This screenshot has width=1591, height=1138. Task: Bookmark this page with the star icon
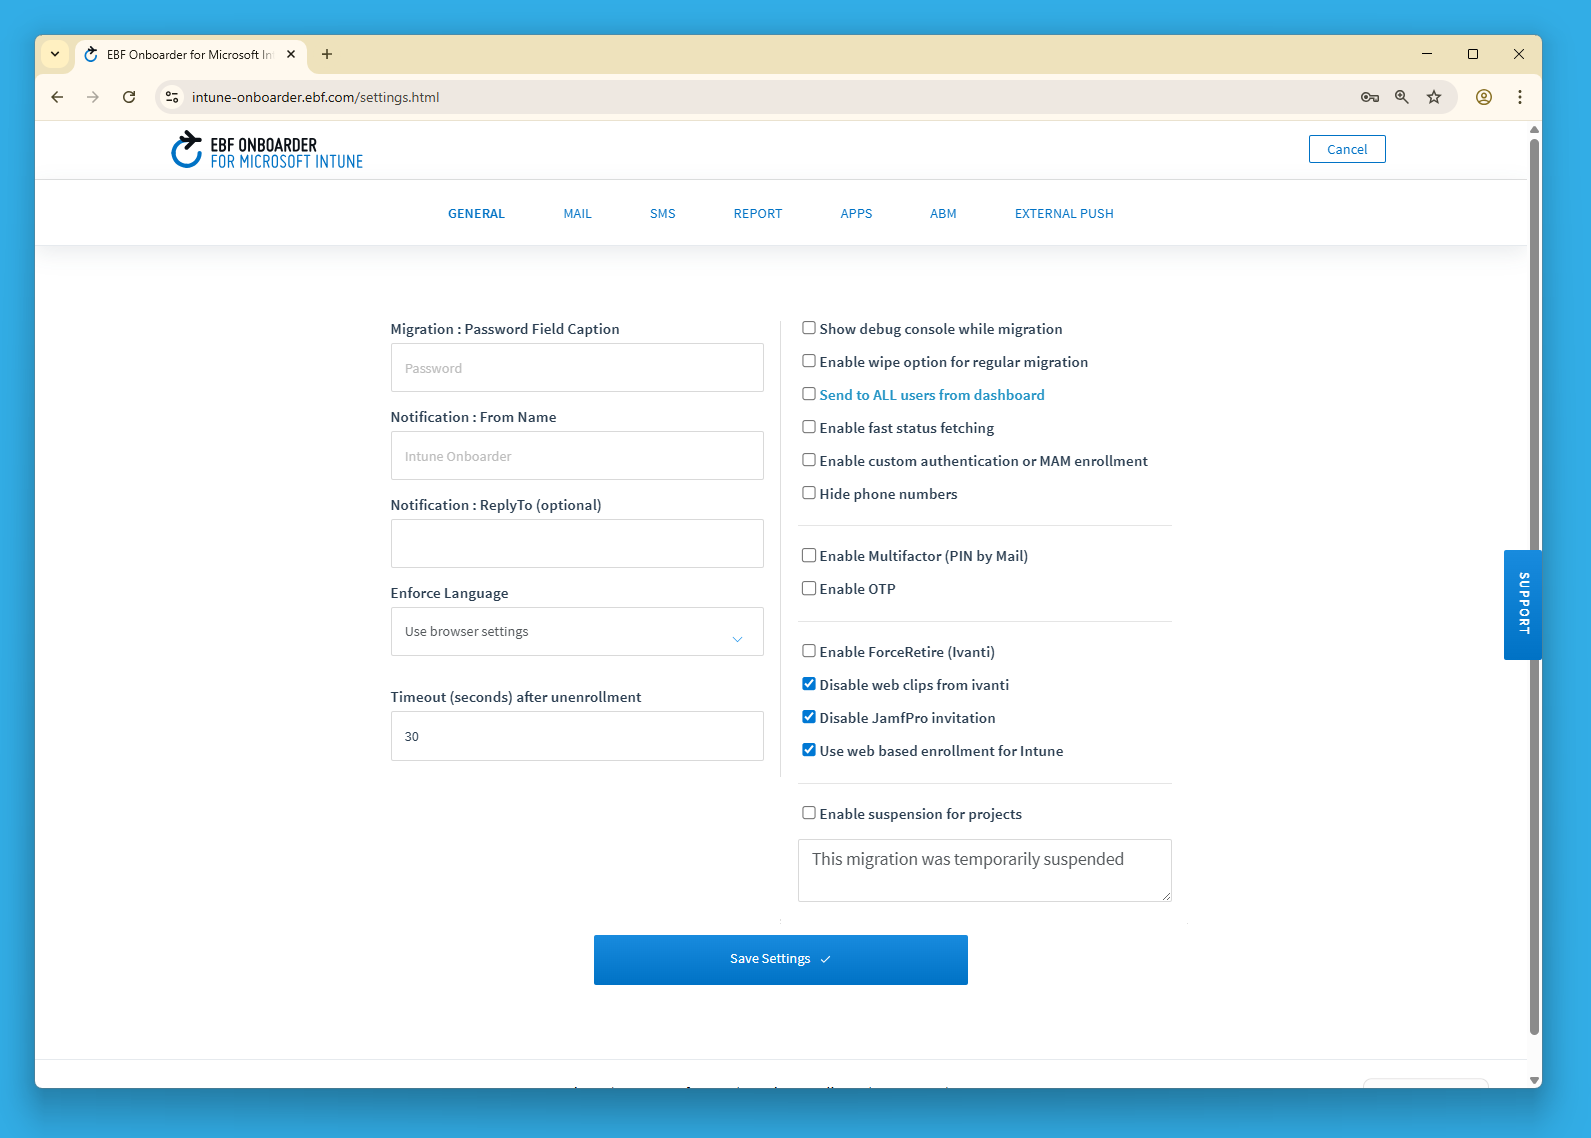(x=1434, y=97)
